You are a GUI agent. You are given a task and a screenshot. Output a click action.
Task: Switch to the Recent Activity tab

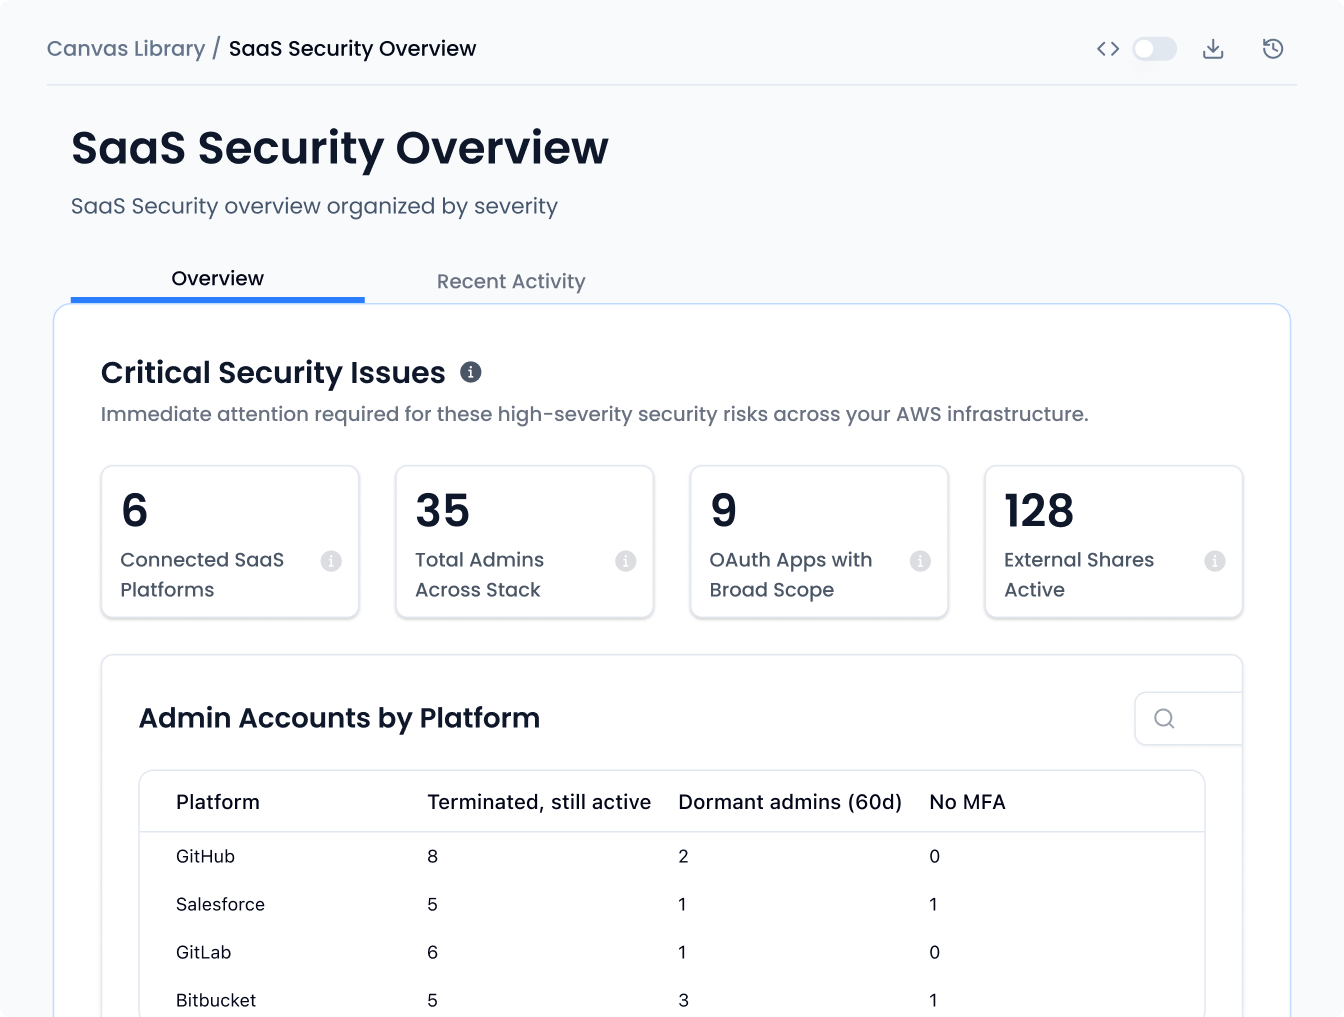pyautogui.click(x=510, y=281)
